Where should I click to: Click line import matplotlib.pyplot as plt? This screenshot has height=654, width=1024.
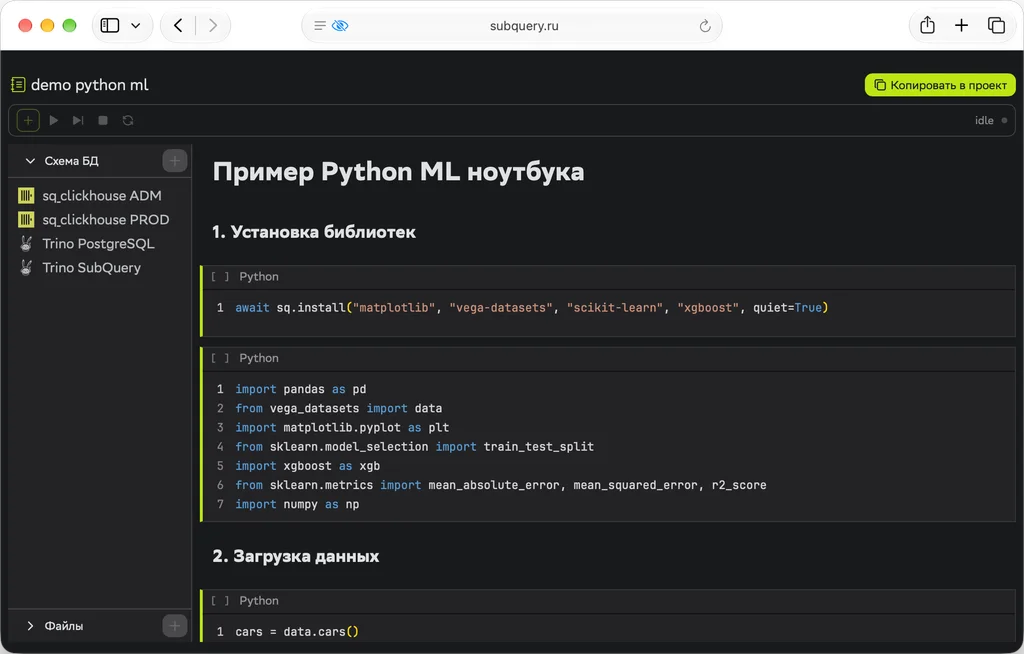tap(342, 427)
